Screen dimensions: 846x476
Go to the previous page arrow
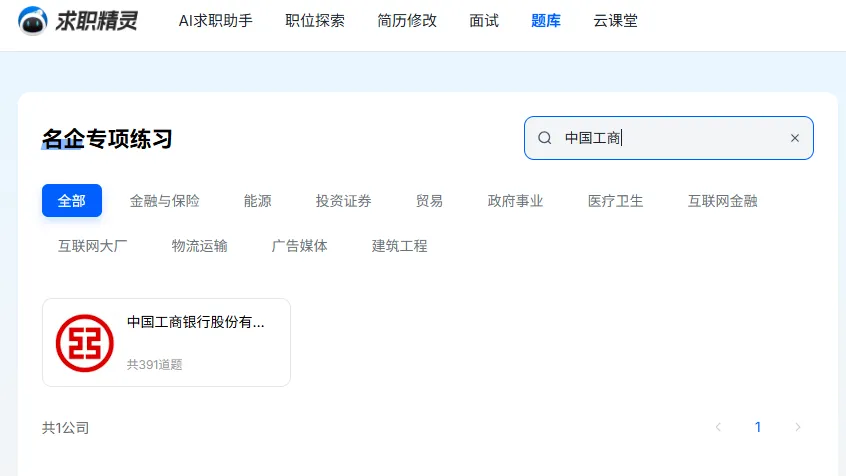tap(718, 427)
